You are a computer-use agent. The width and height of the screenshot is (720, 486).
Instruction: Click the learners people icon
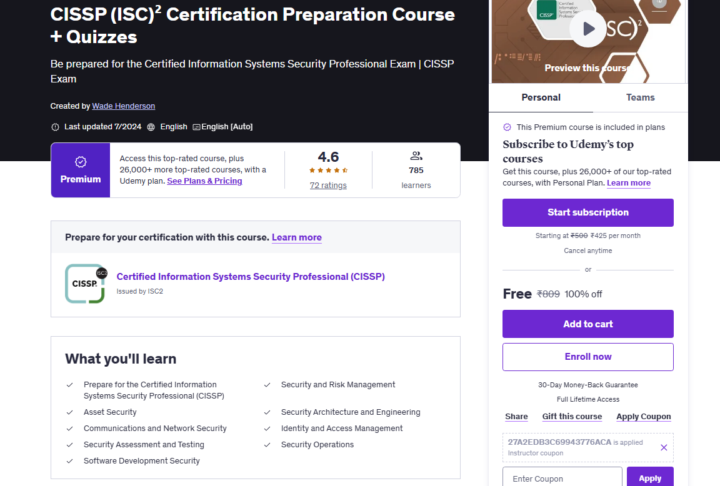[x=416, y=156]
